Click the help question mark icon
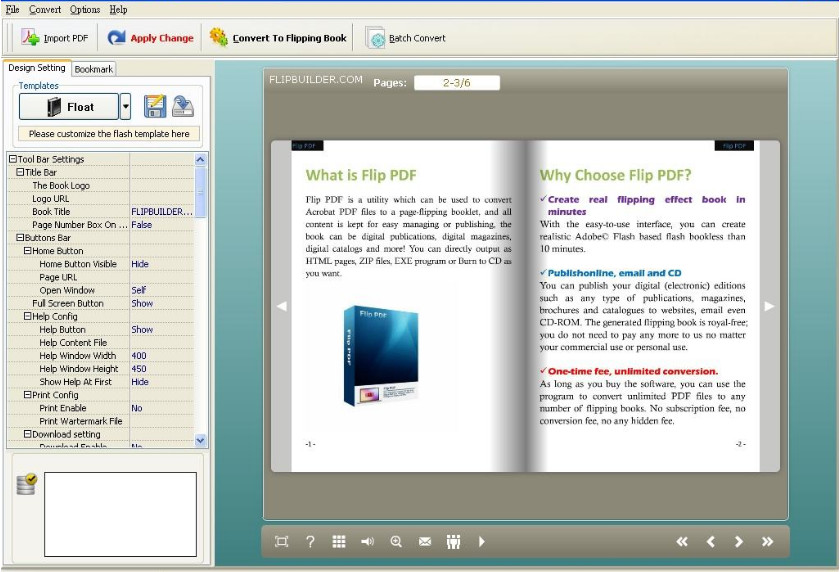Viewport: 840px width, 572px height. click(x=310, y=541)
